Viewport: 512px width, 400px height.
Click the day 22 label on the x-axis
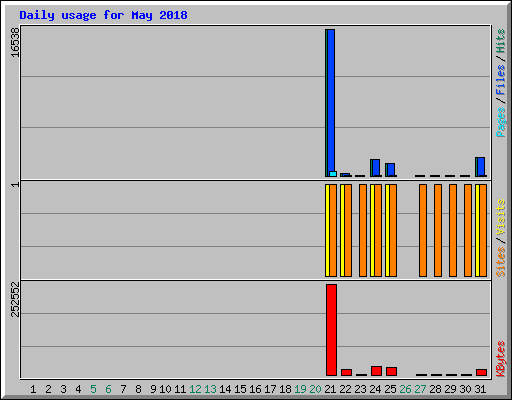point(345,389)
